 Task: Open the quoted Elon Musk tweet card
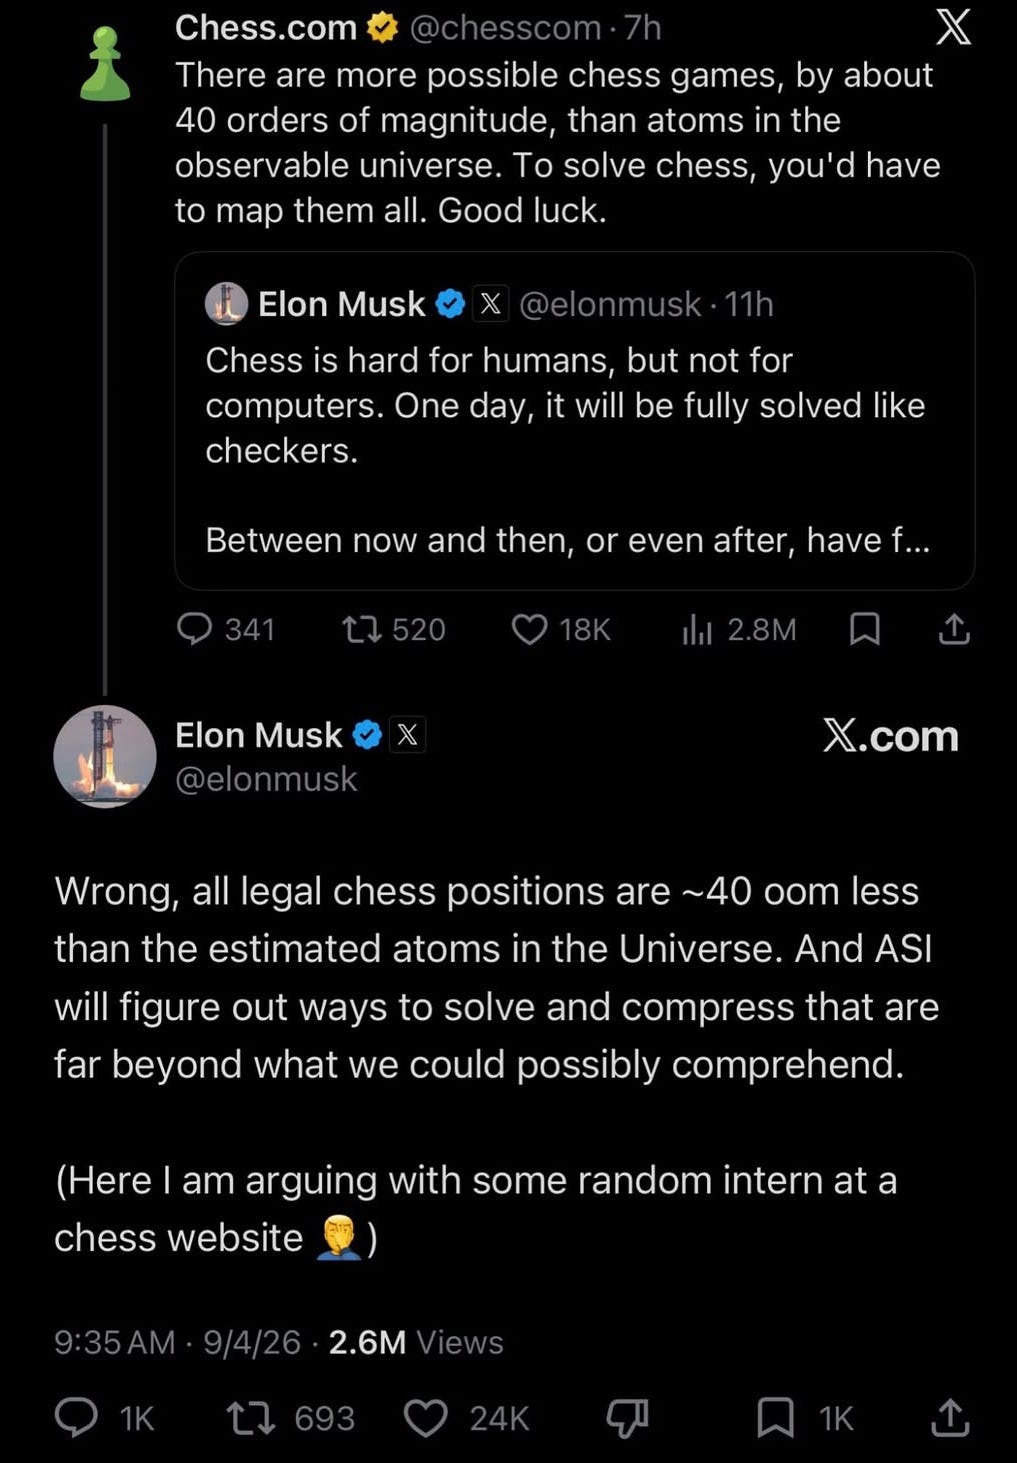coord(574,420)
